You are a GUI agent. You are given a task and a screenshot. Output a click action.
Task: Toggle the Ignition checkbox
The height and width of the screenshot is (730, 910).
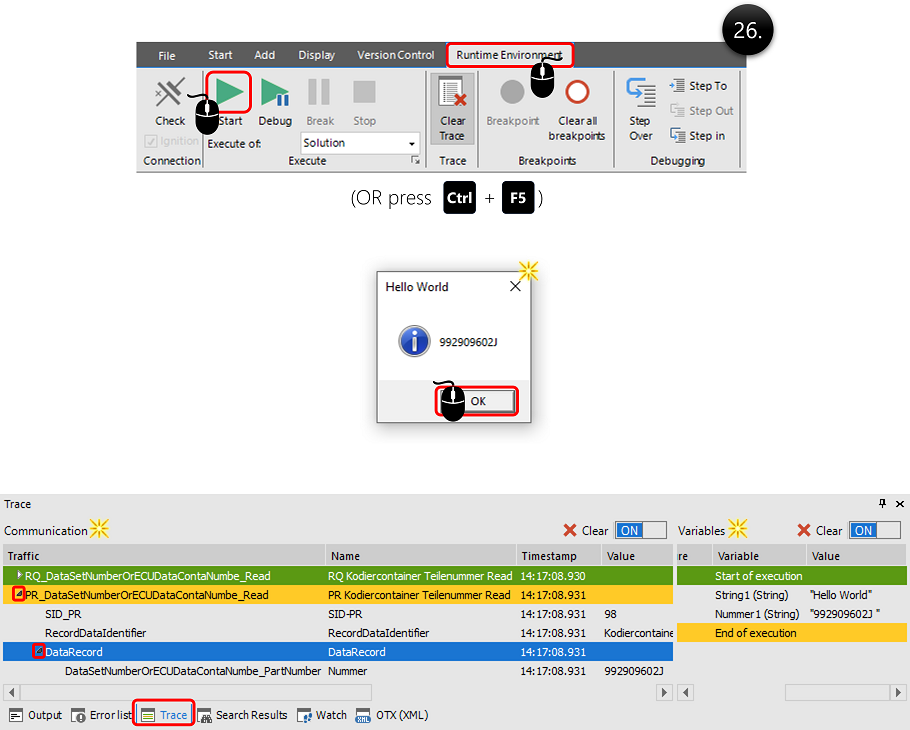click(x=152, y=141)
